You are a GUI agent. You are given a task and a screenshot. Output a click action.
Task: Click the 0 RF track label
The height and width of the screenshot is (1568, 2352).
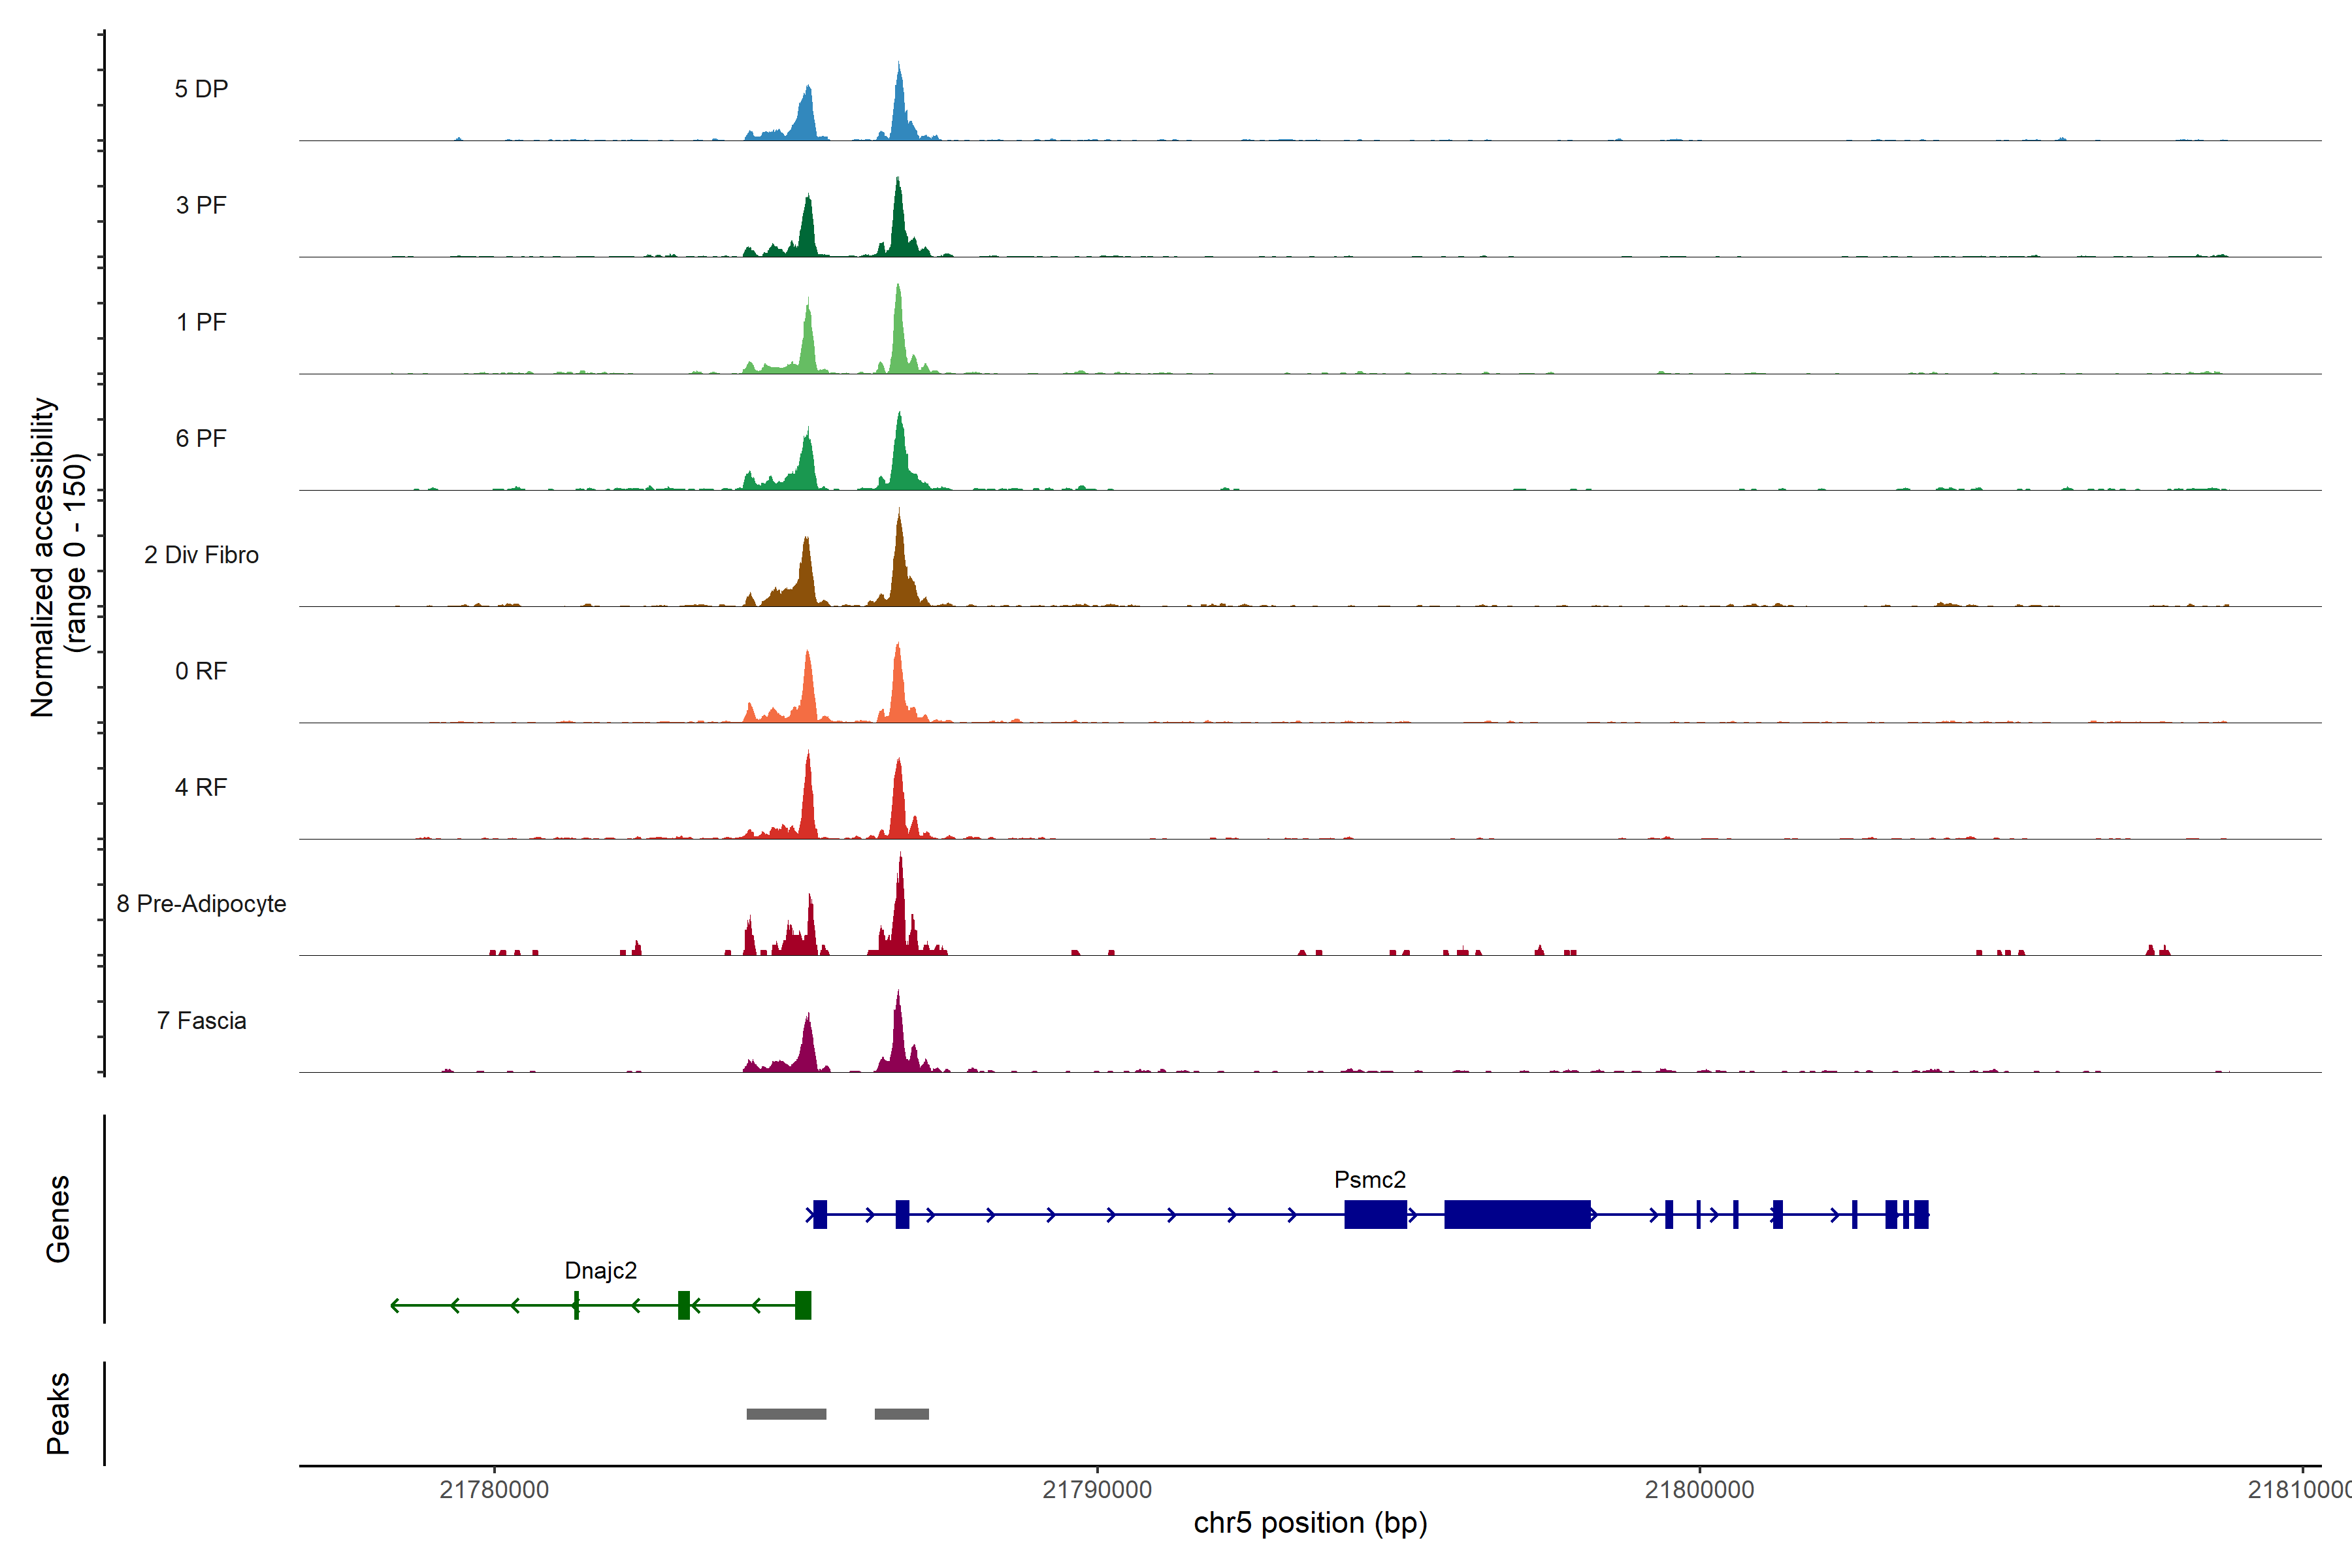pyautogui.click(x=201, y=671)
